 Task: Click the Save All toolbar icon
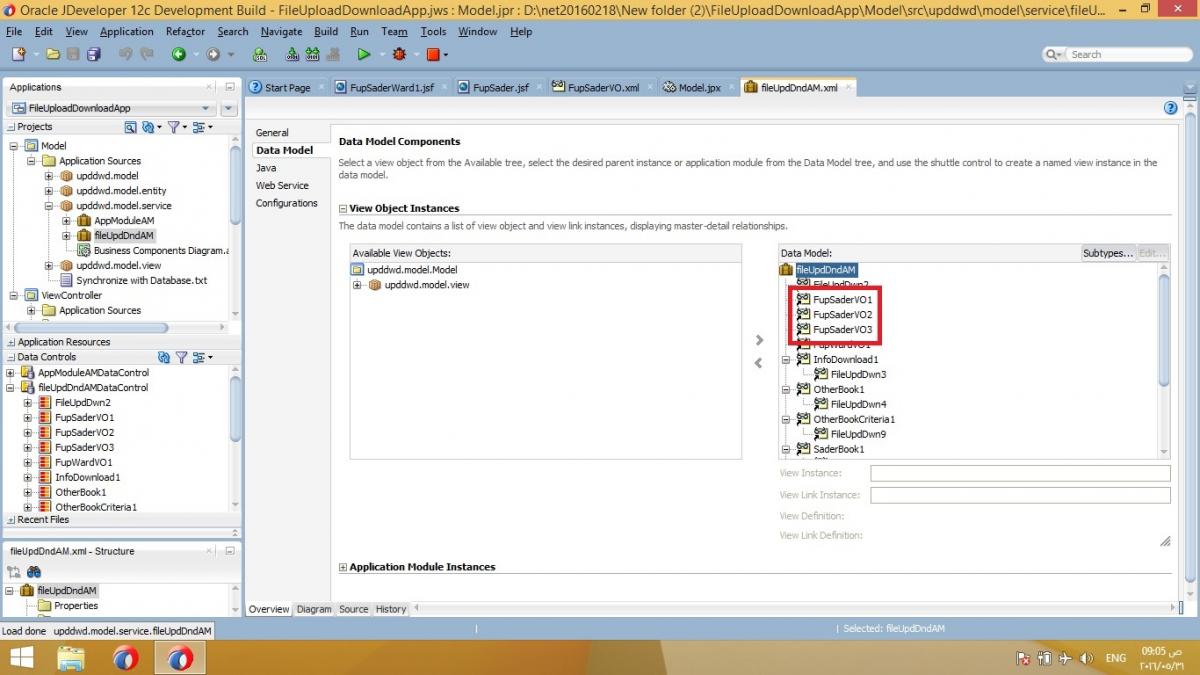[93, 54]
